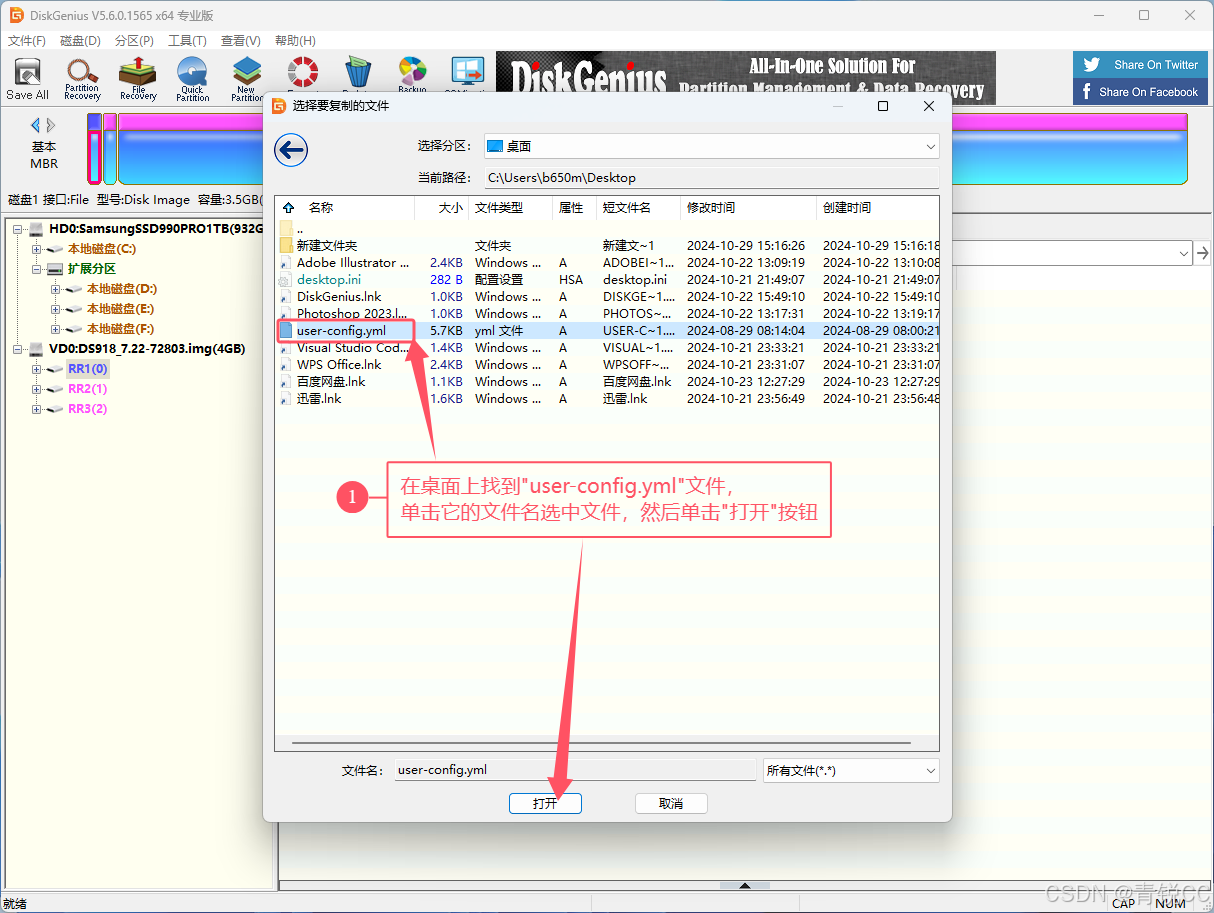
Task: Select the RR2(1) partition in tree
Action: point(88,389)
